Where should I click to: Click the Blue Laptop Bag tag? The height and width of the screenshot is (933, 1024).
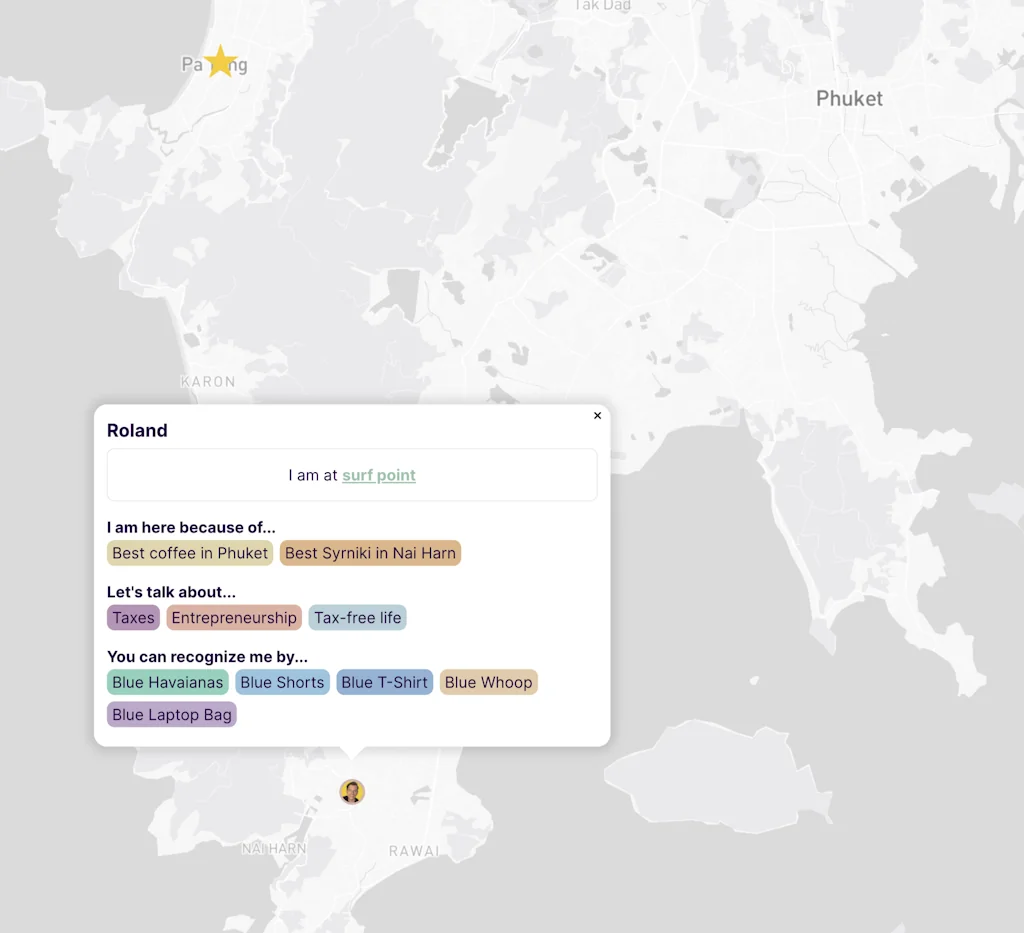pyautogui.click(x=172, y=715)
